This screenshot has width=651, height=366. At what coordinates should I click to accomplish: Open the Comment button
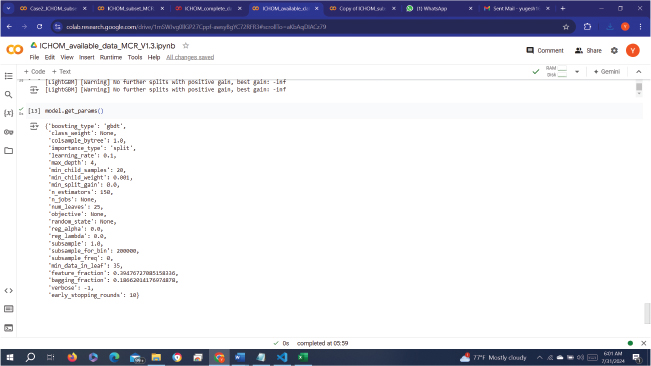point(545,51)
